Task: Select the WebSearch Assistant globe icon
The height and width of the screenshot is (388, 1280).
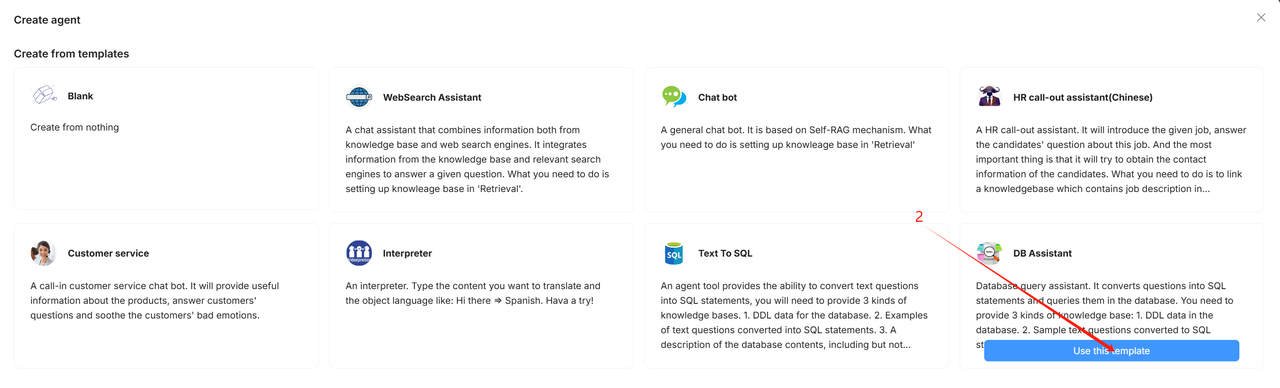Action: coord(359,97)
